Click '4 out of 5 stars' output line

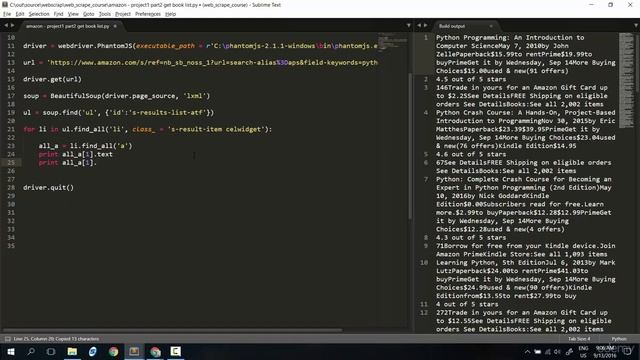click(467, 304)
